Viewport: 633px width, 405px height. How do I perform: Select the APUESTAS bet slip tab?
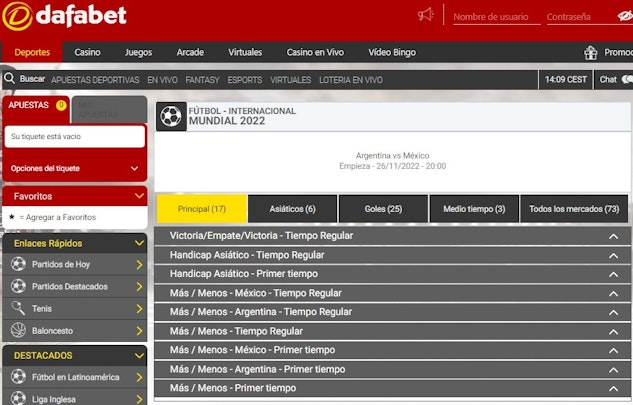coord(36,108)
